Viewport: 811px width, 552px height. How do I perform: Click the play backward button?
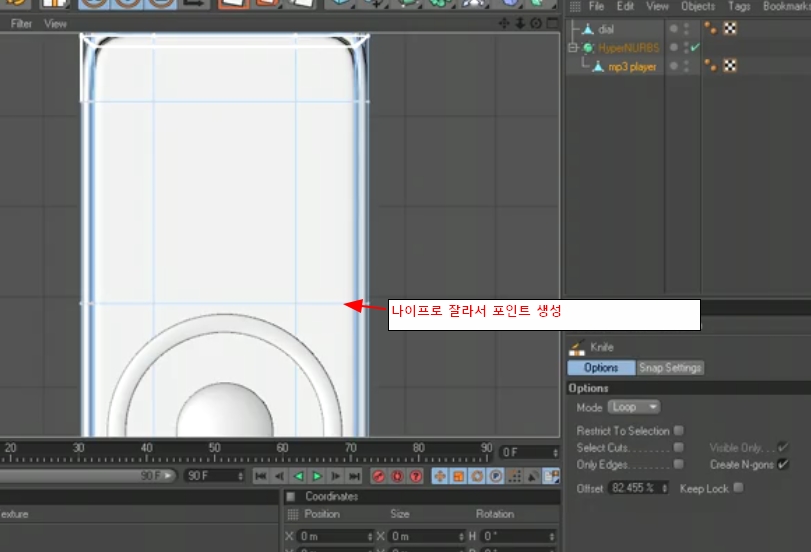pyautogui.click(x=298, y=476)
